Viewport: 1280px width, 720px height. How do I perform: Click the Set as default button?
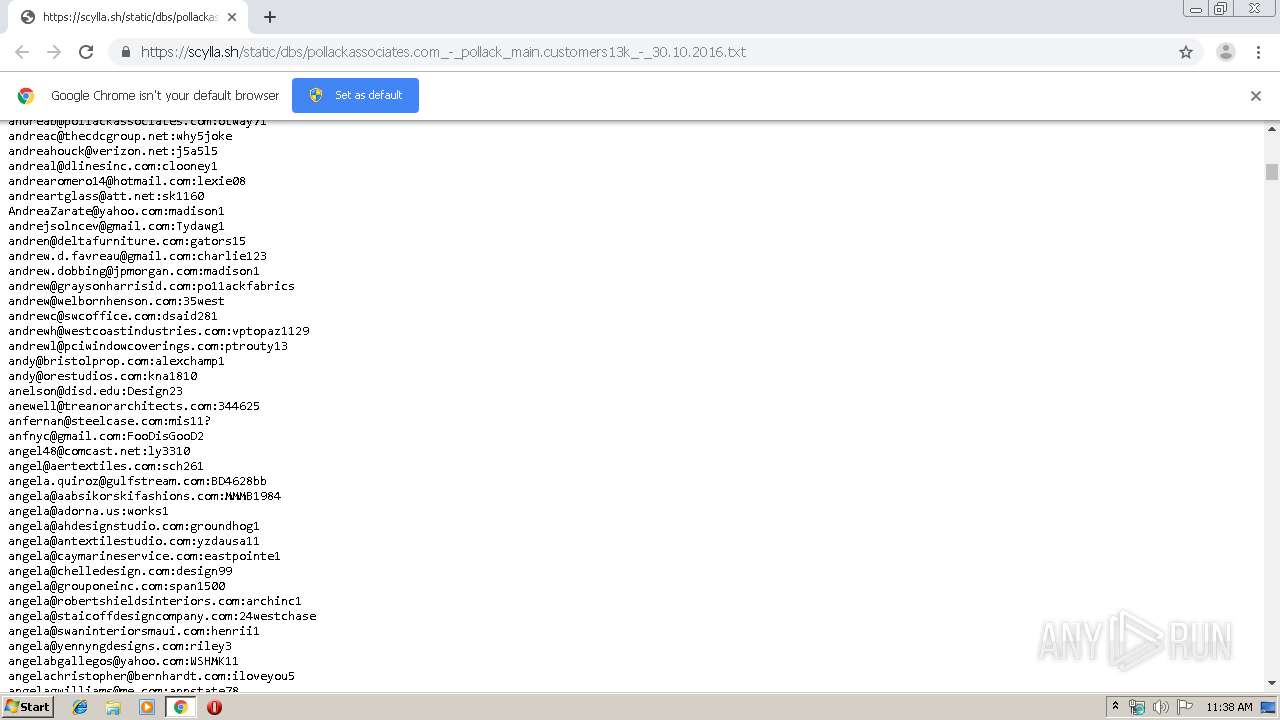point(355,95)
